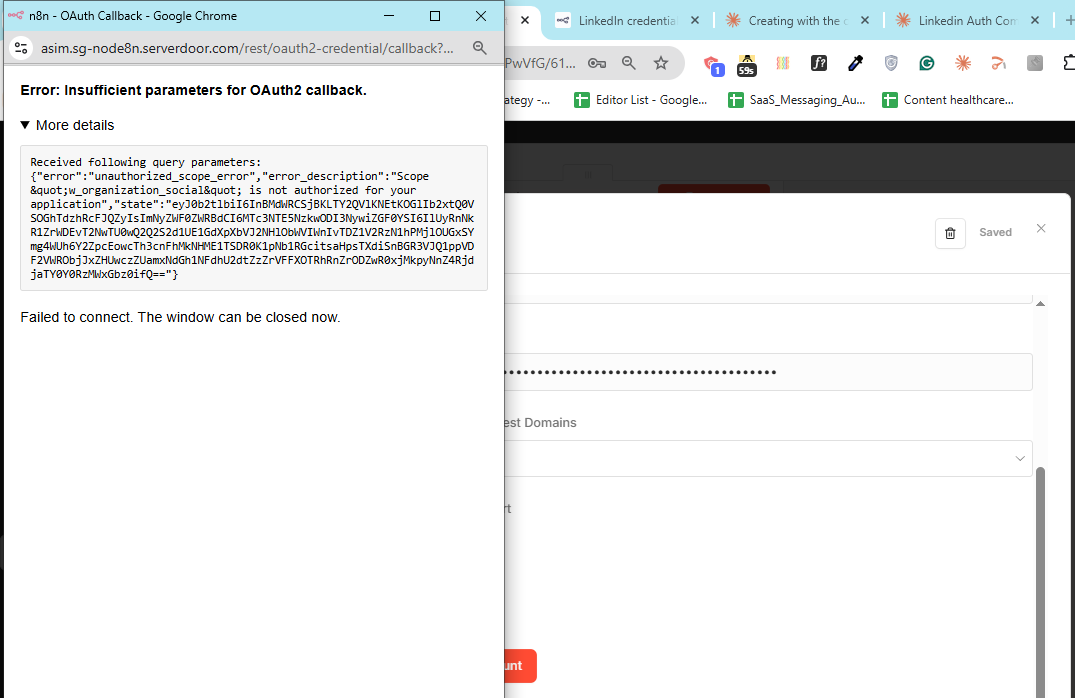
Task: Open the Content healthcare bookmark
Action: (x=947, y=100)
